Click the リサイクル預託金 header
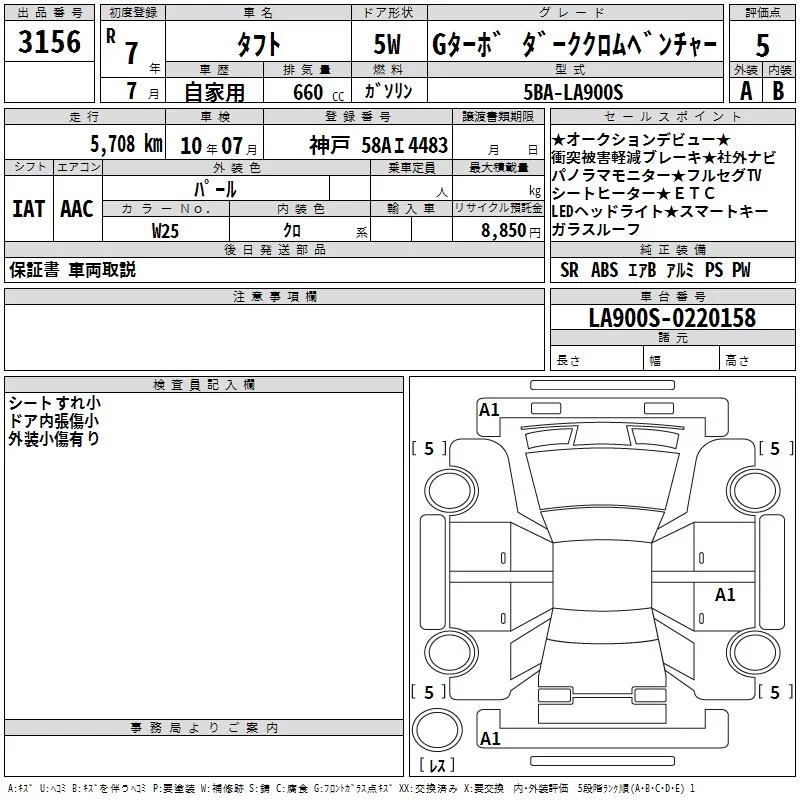The height and width of the screenshot is (800, 800). (x=498, y=208)
